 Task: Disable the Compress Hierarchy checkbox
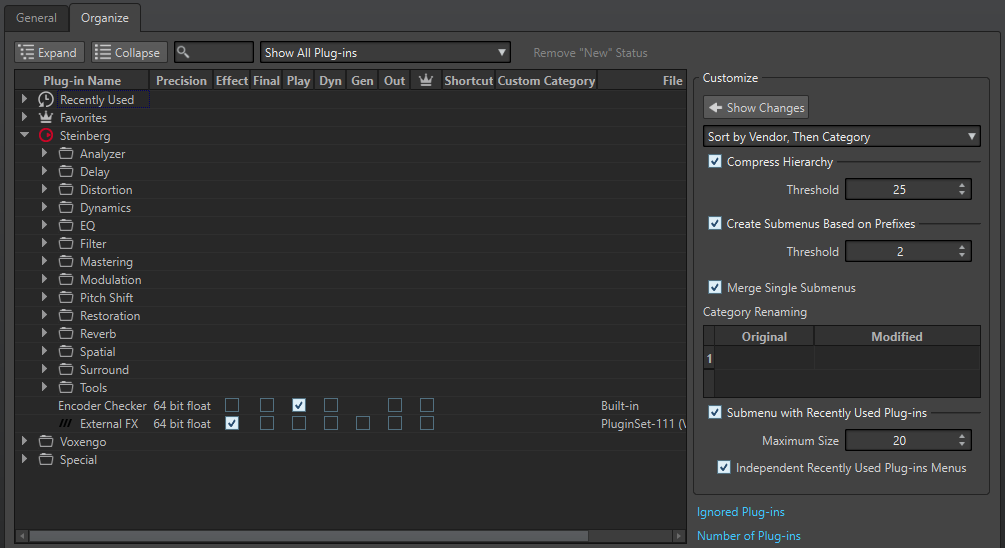715,162
